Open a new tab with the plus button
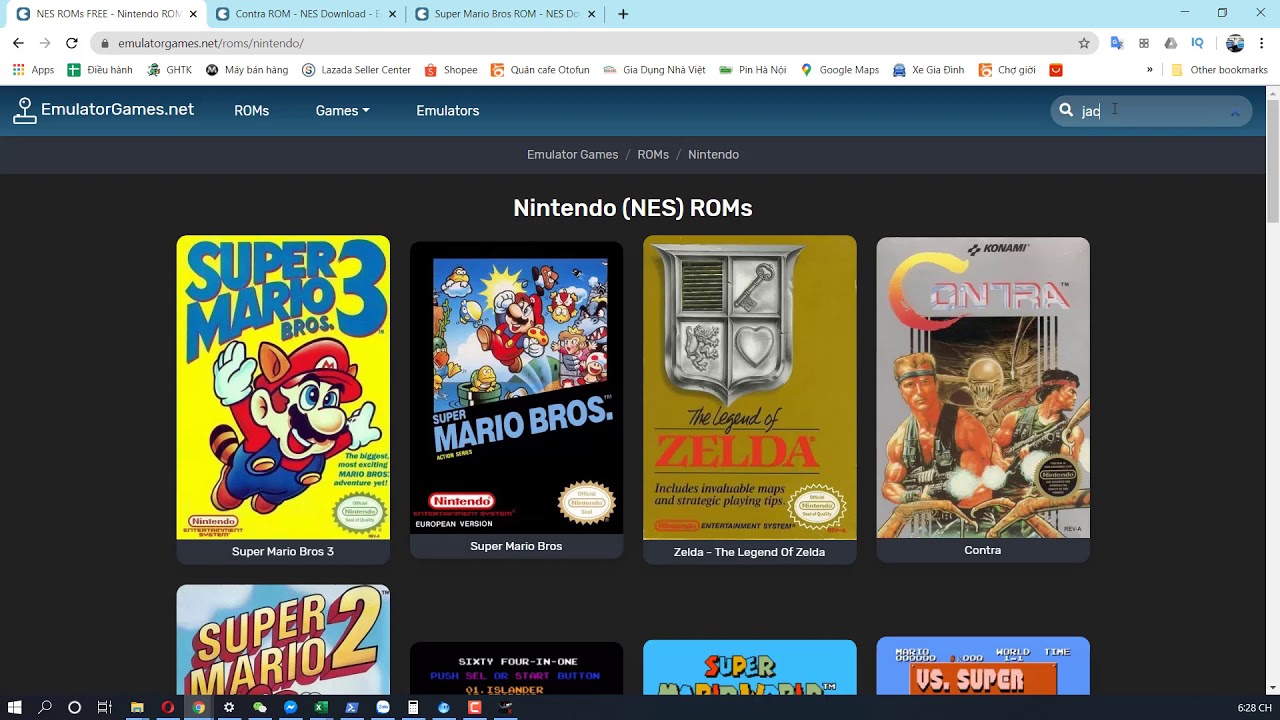 tap(623, 14)
